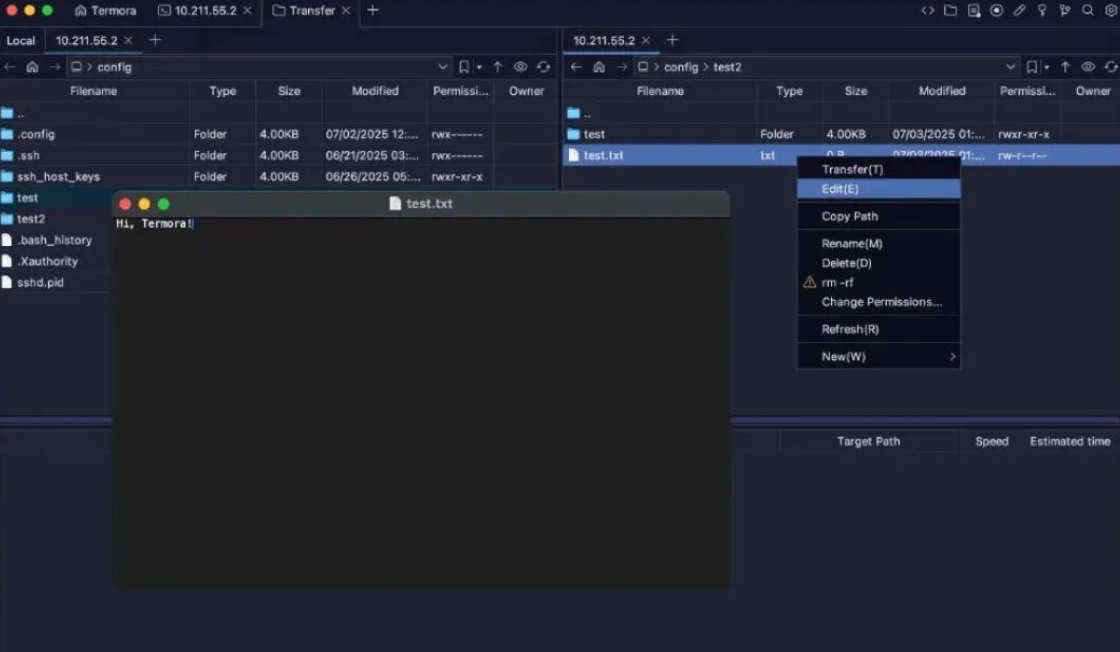Switch to Local tab in left panel
Image resolution: width=1120 pixels, height=652 pixels.
21,40
